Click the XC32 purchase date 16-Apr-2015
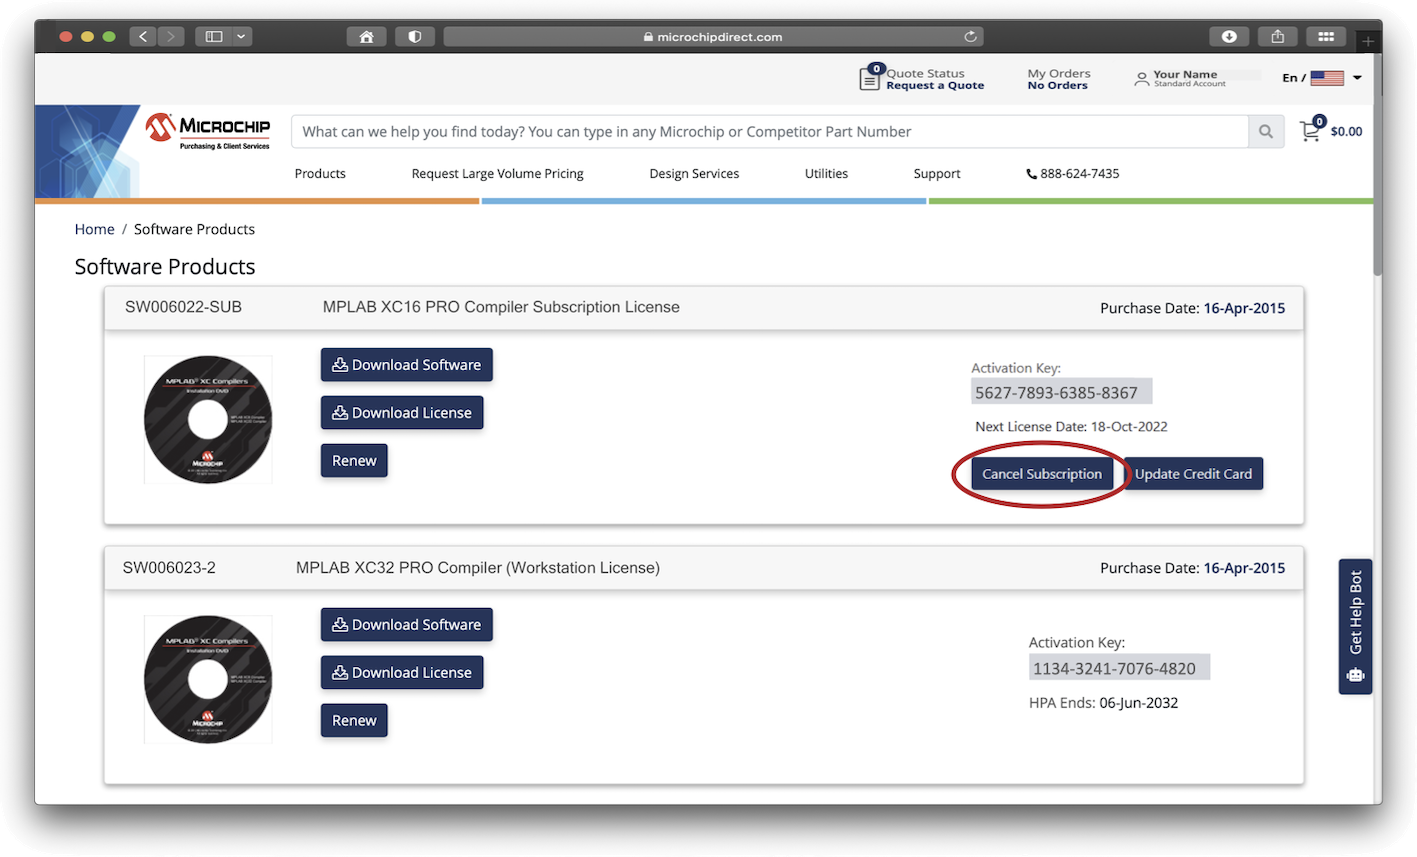Viewport: 1417px width, 857px height. tap(1244, 568)
